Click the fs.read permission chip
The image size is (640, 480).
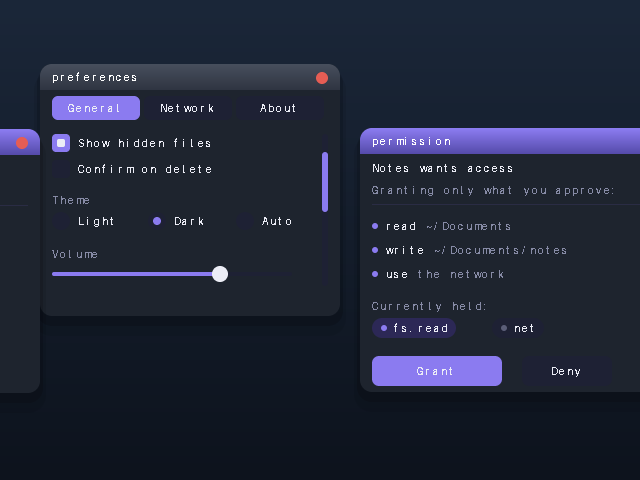414,328
